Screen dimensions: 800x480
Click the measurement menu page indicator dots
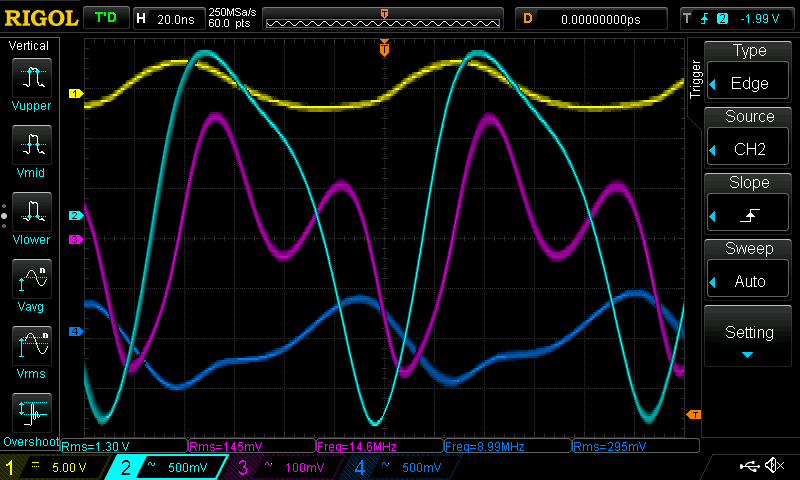[x=4, y=216]
